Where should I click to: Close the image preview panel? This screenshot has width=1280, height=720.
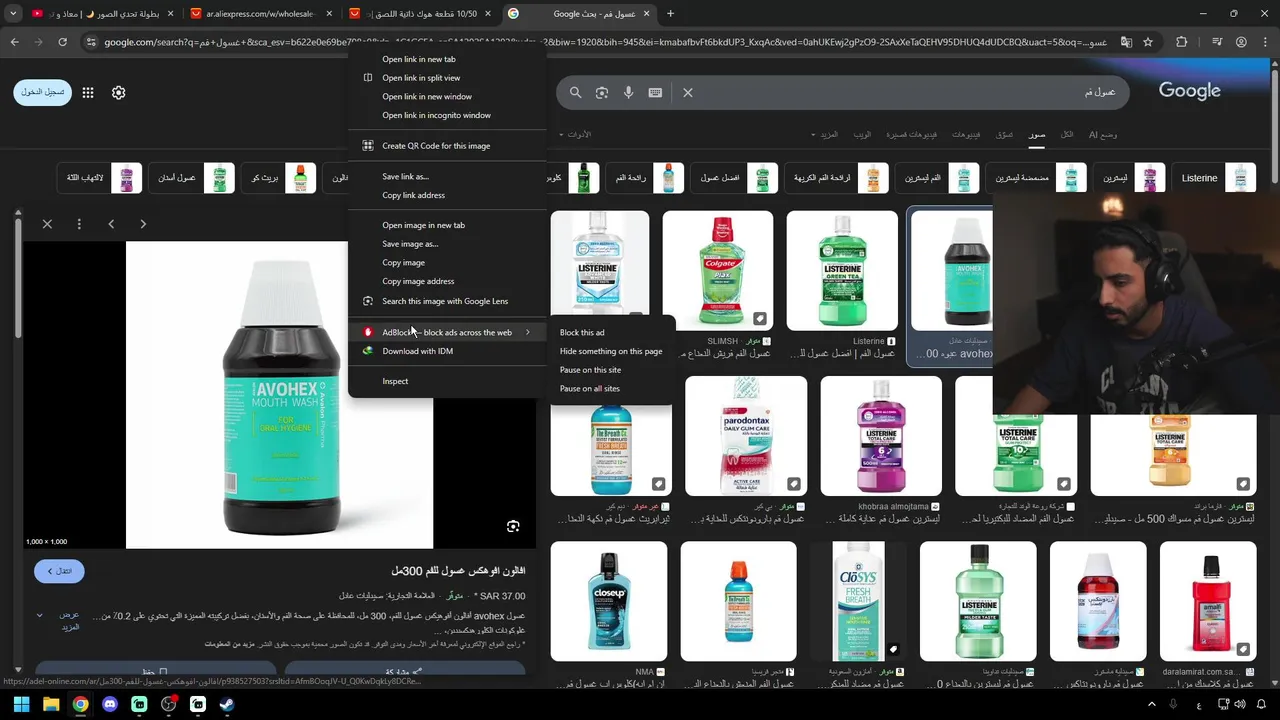pyautogui.click(x=47, y=224)
